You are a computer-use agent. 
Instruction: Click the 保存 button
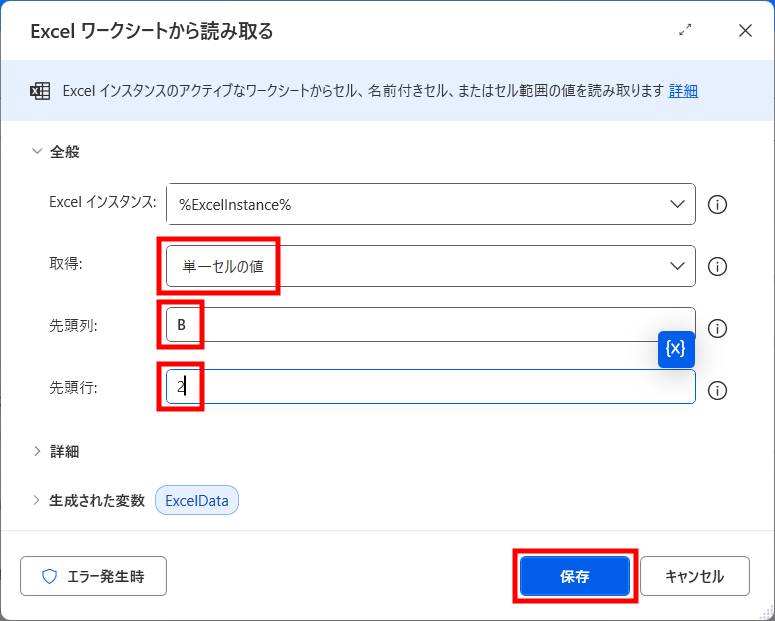point(575,576)
